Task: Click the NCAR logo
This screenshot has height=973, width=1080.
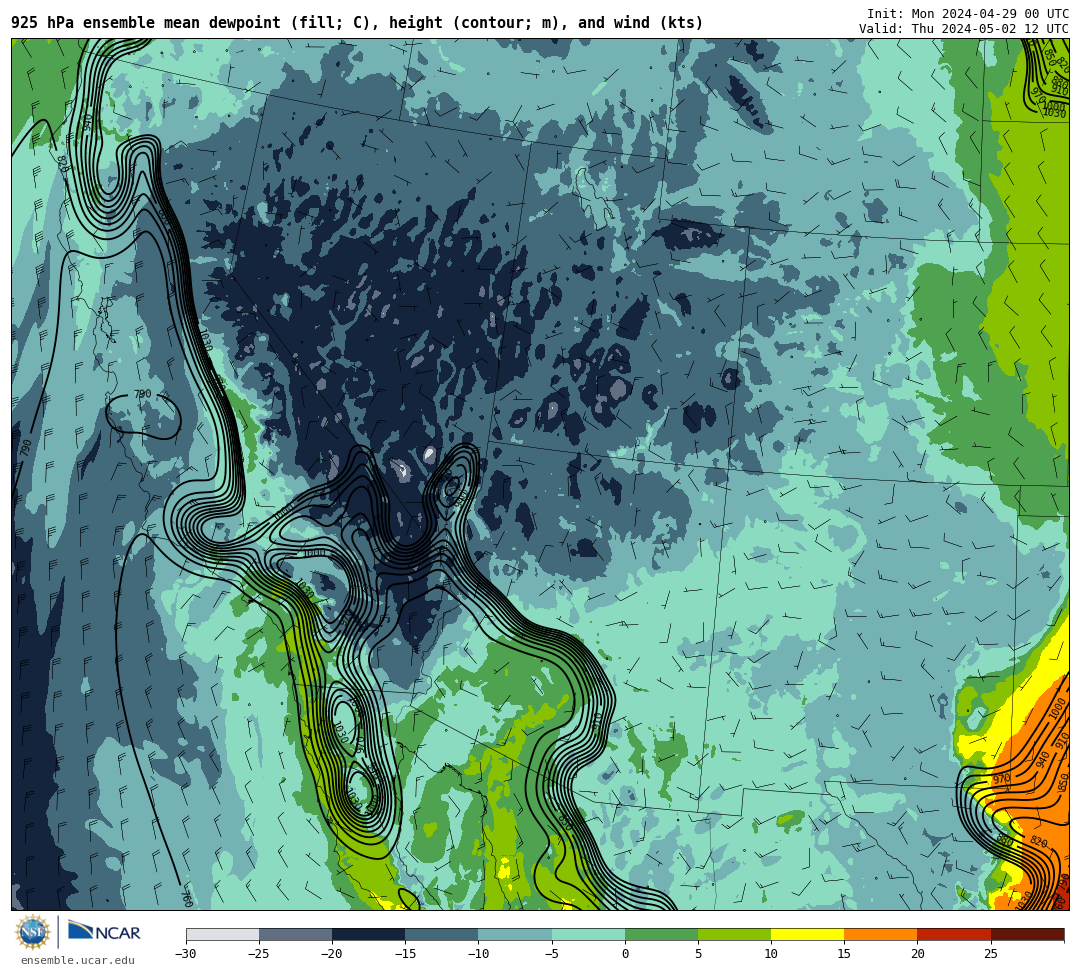Action: click(105, 932)
